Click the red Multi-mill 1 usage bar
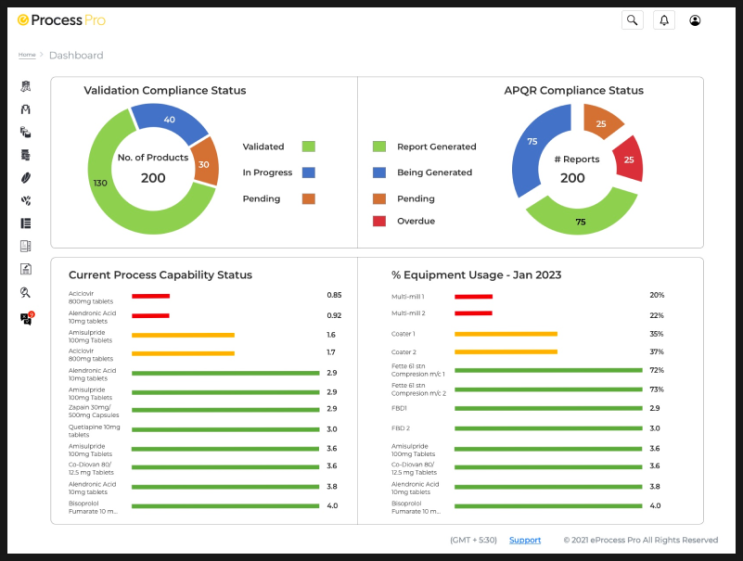743x561 pixels. coord(473,296)
